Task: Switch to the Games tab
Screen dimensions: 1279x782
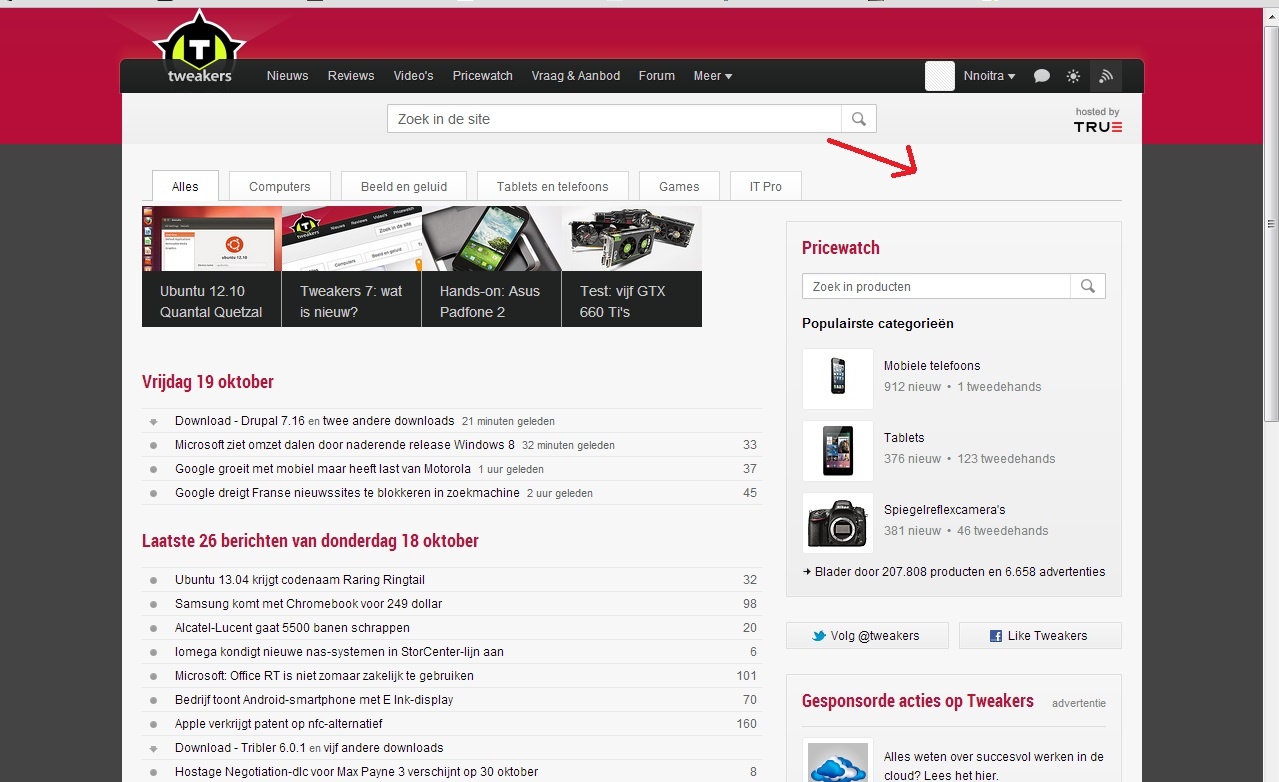Action: coord(679,186)
